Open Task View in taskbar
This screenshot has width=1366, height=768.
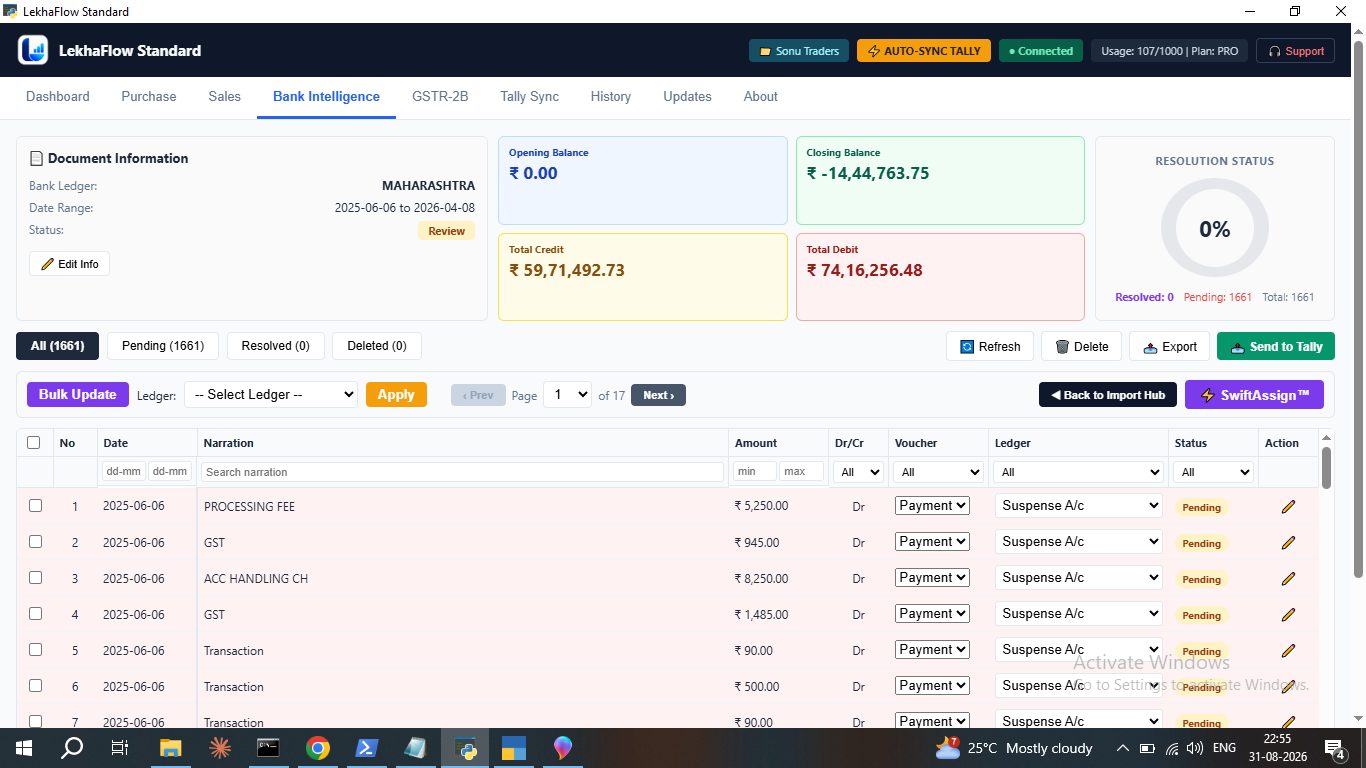click(x=120, y=748)
